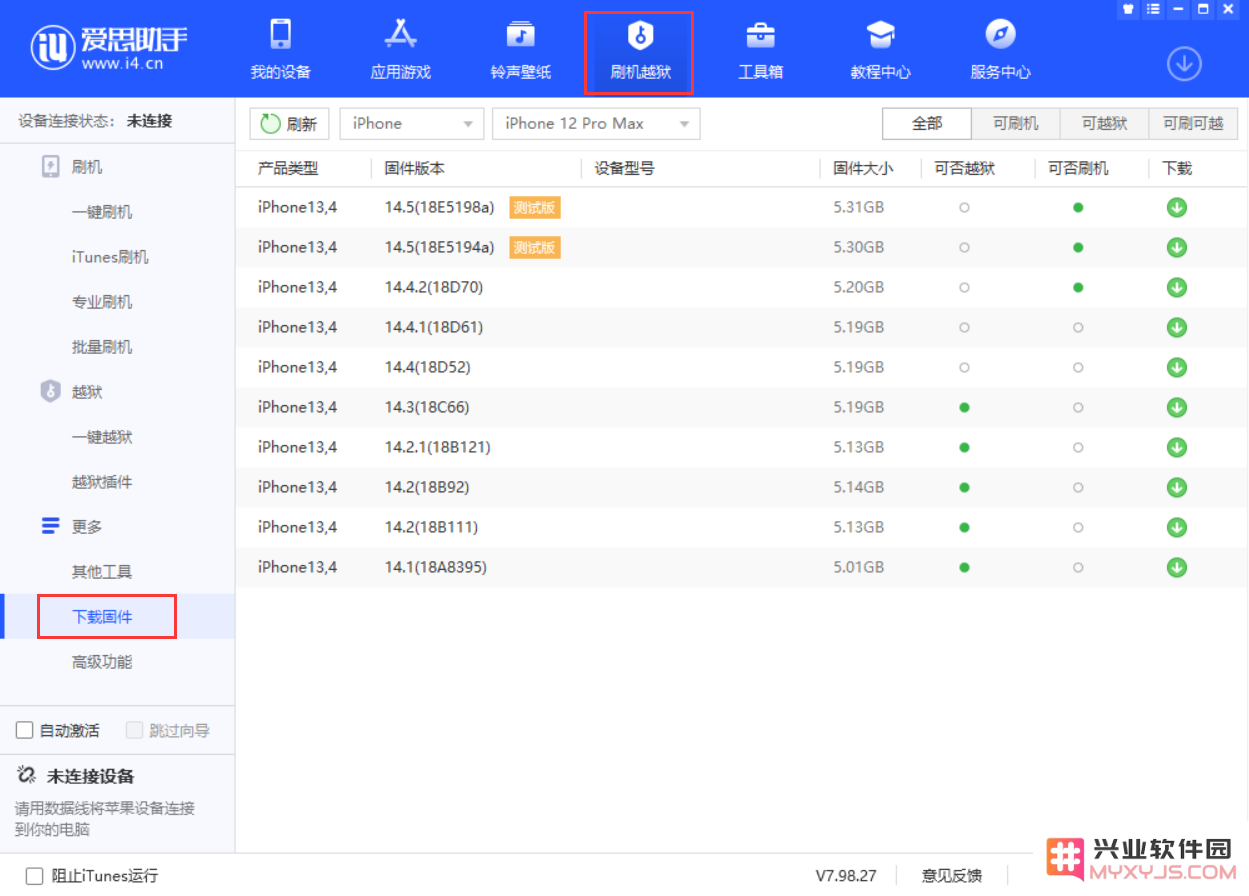Click 5.01GB size cell
The image size is (1249, 896).
click(859, 568)
